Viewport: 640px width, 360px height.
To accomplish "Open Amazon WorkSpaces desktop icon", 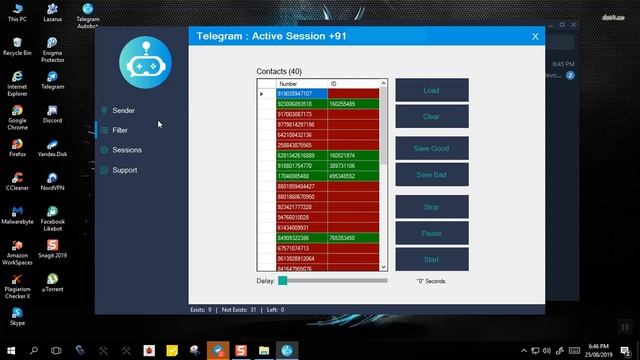I will point(17,252).
